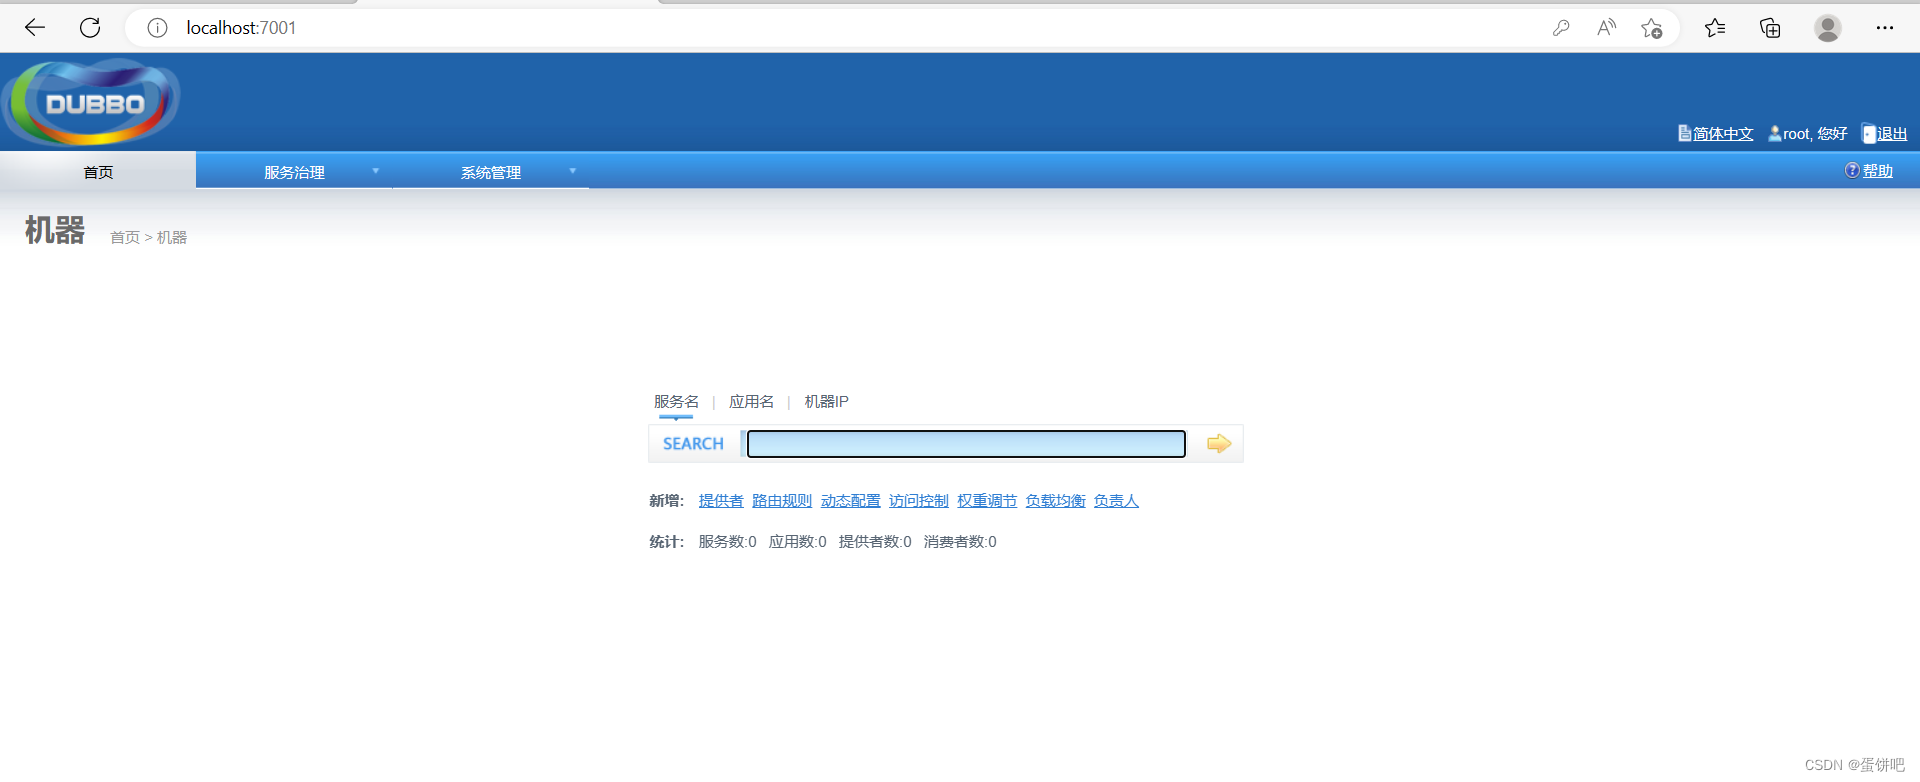Submit search with yellow arrow icon

click(1218, 444)
